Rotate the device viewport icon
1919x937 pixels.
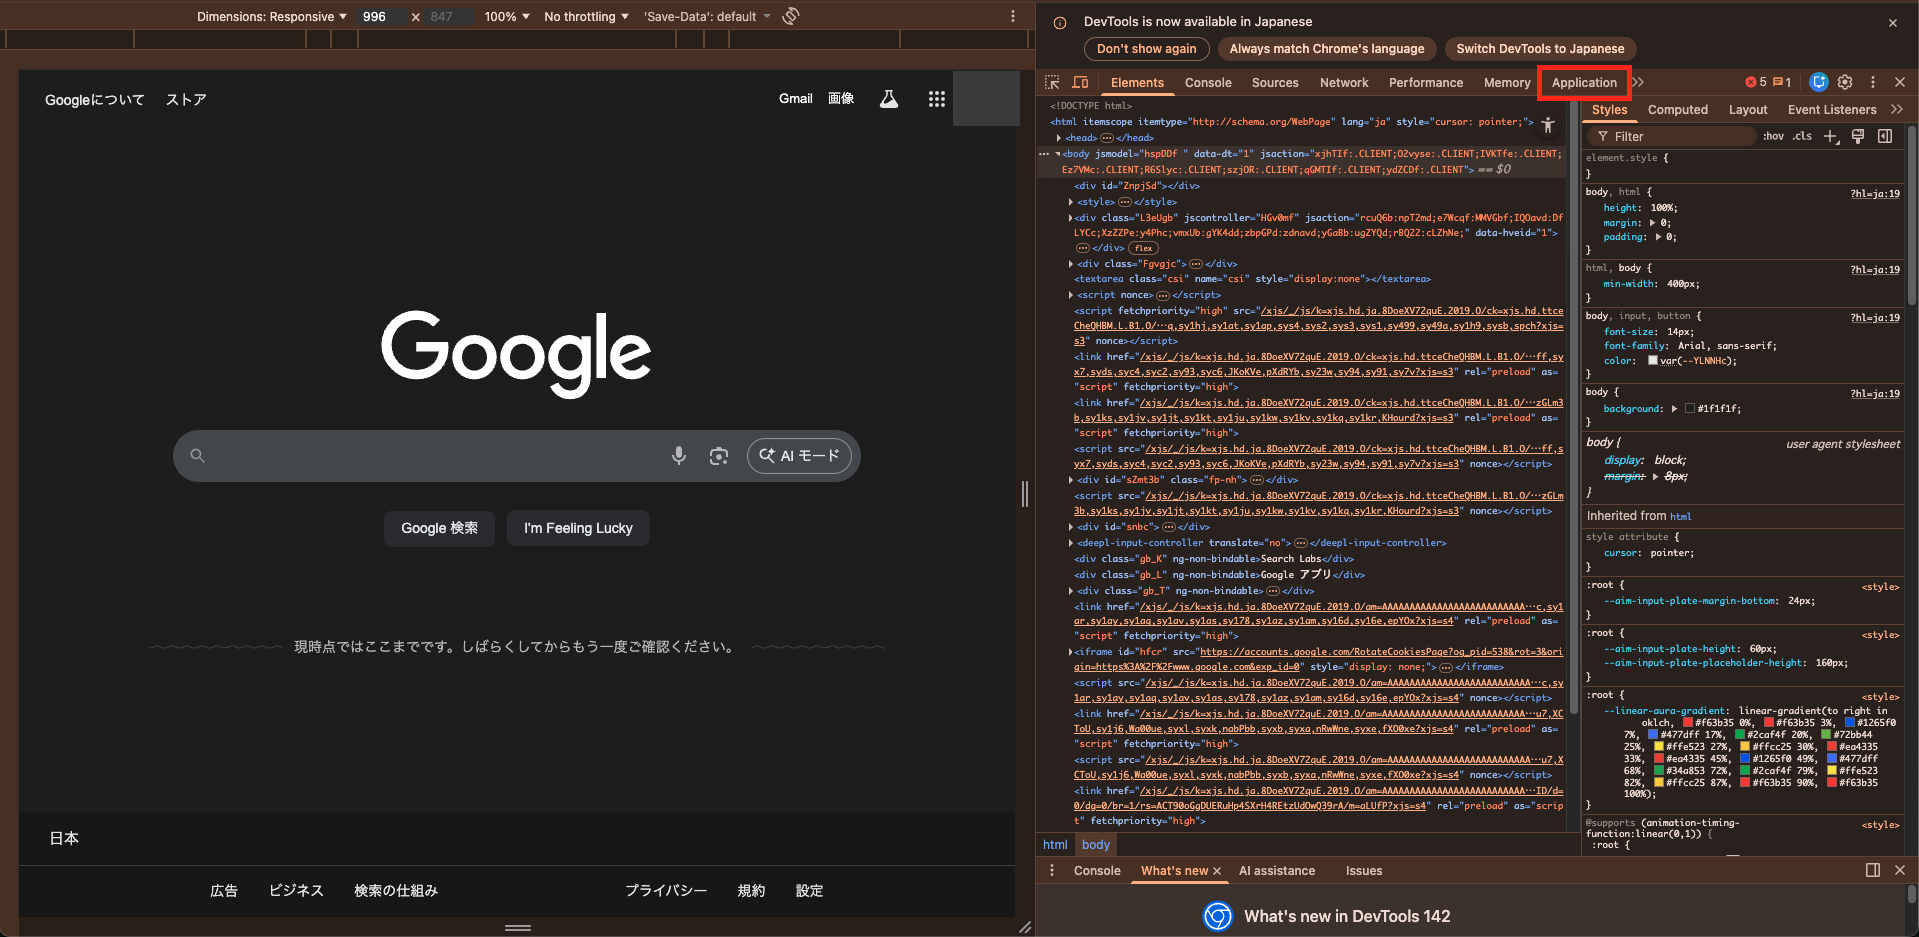(791, 16)
